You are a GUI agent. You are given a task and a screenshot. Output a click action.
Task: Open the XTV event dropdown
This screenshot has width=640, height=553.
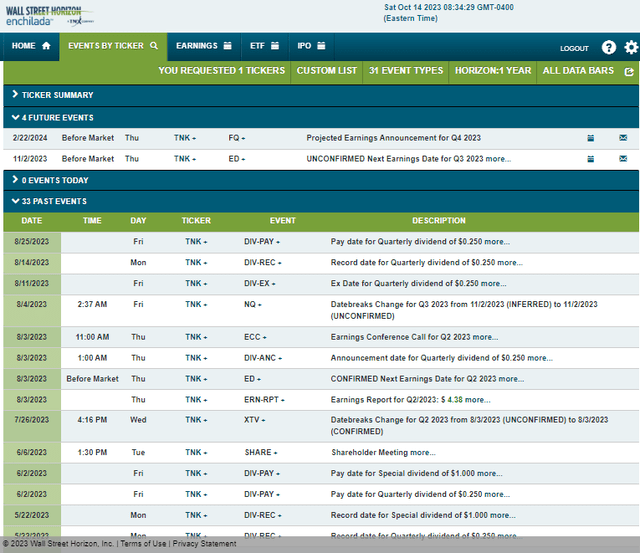[255, 420]
